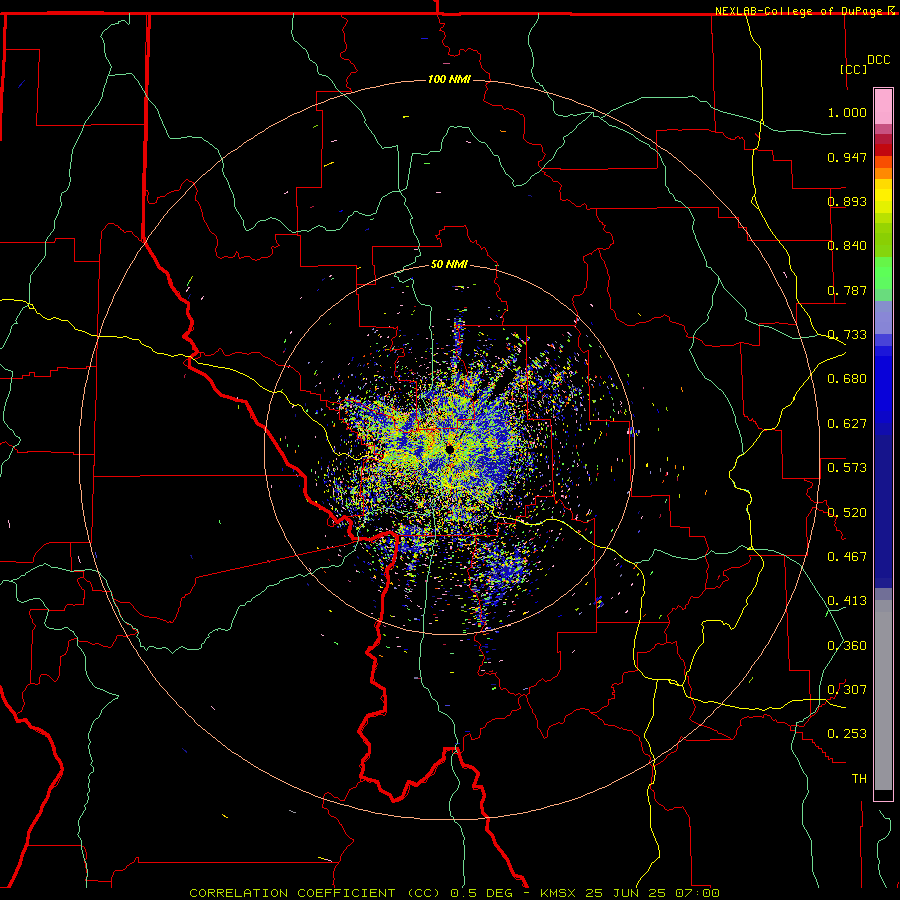Pick the pink segment of the color bar

click(x=883, y=107)
